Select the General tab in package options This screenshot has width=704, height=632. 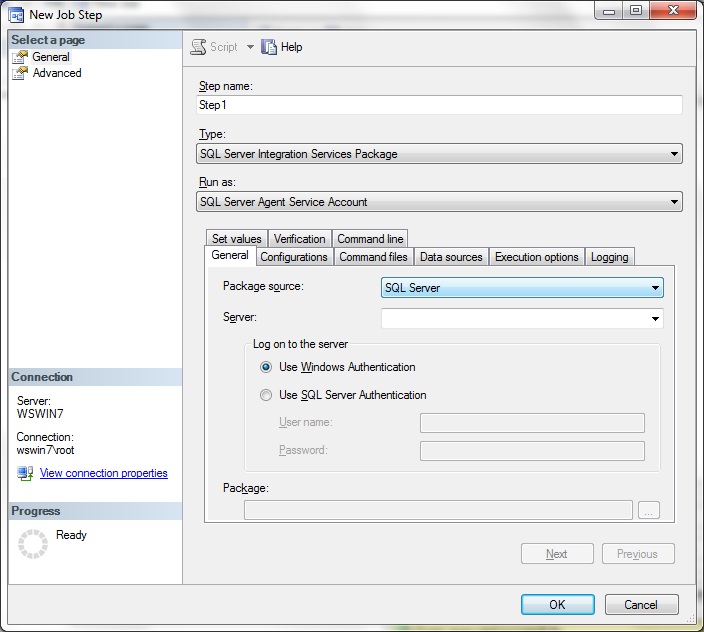pos(230,255)
